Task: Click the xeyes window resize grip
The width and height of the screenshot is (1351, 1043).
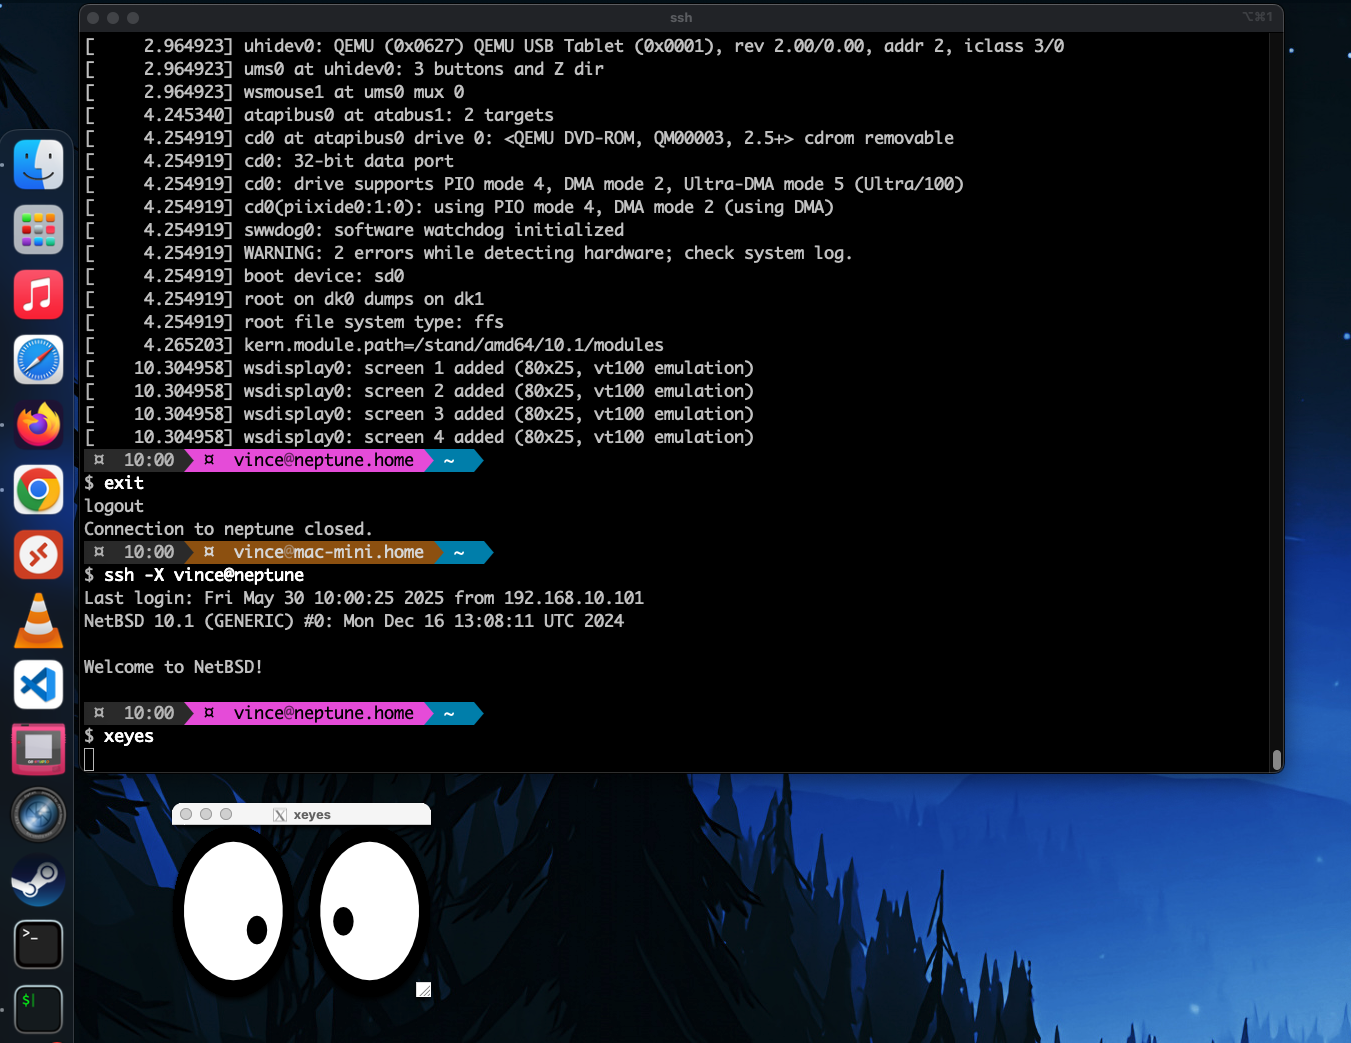Action: [423, 990]
